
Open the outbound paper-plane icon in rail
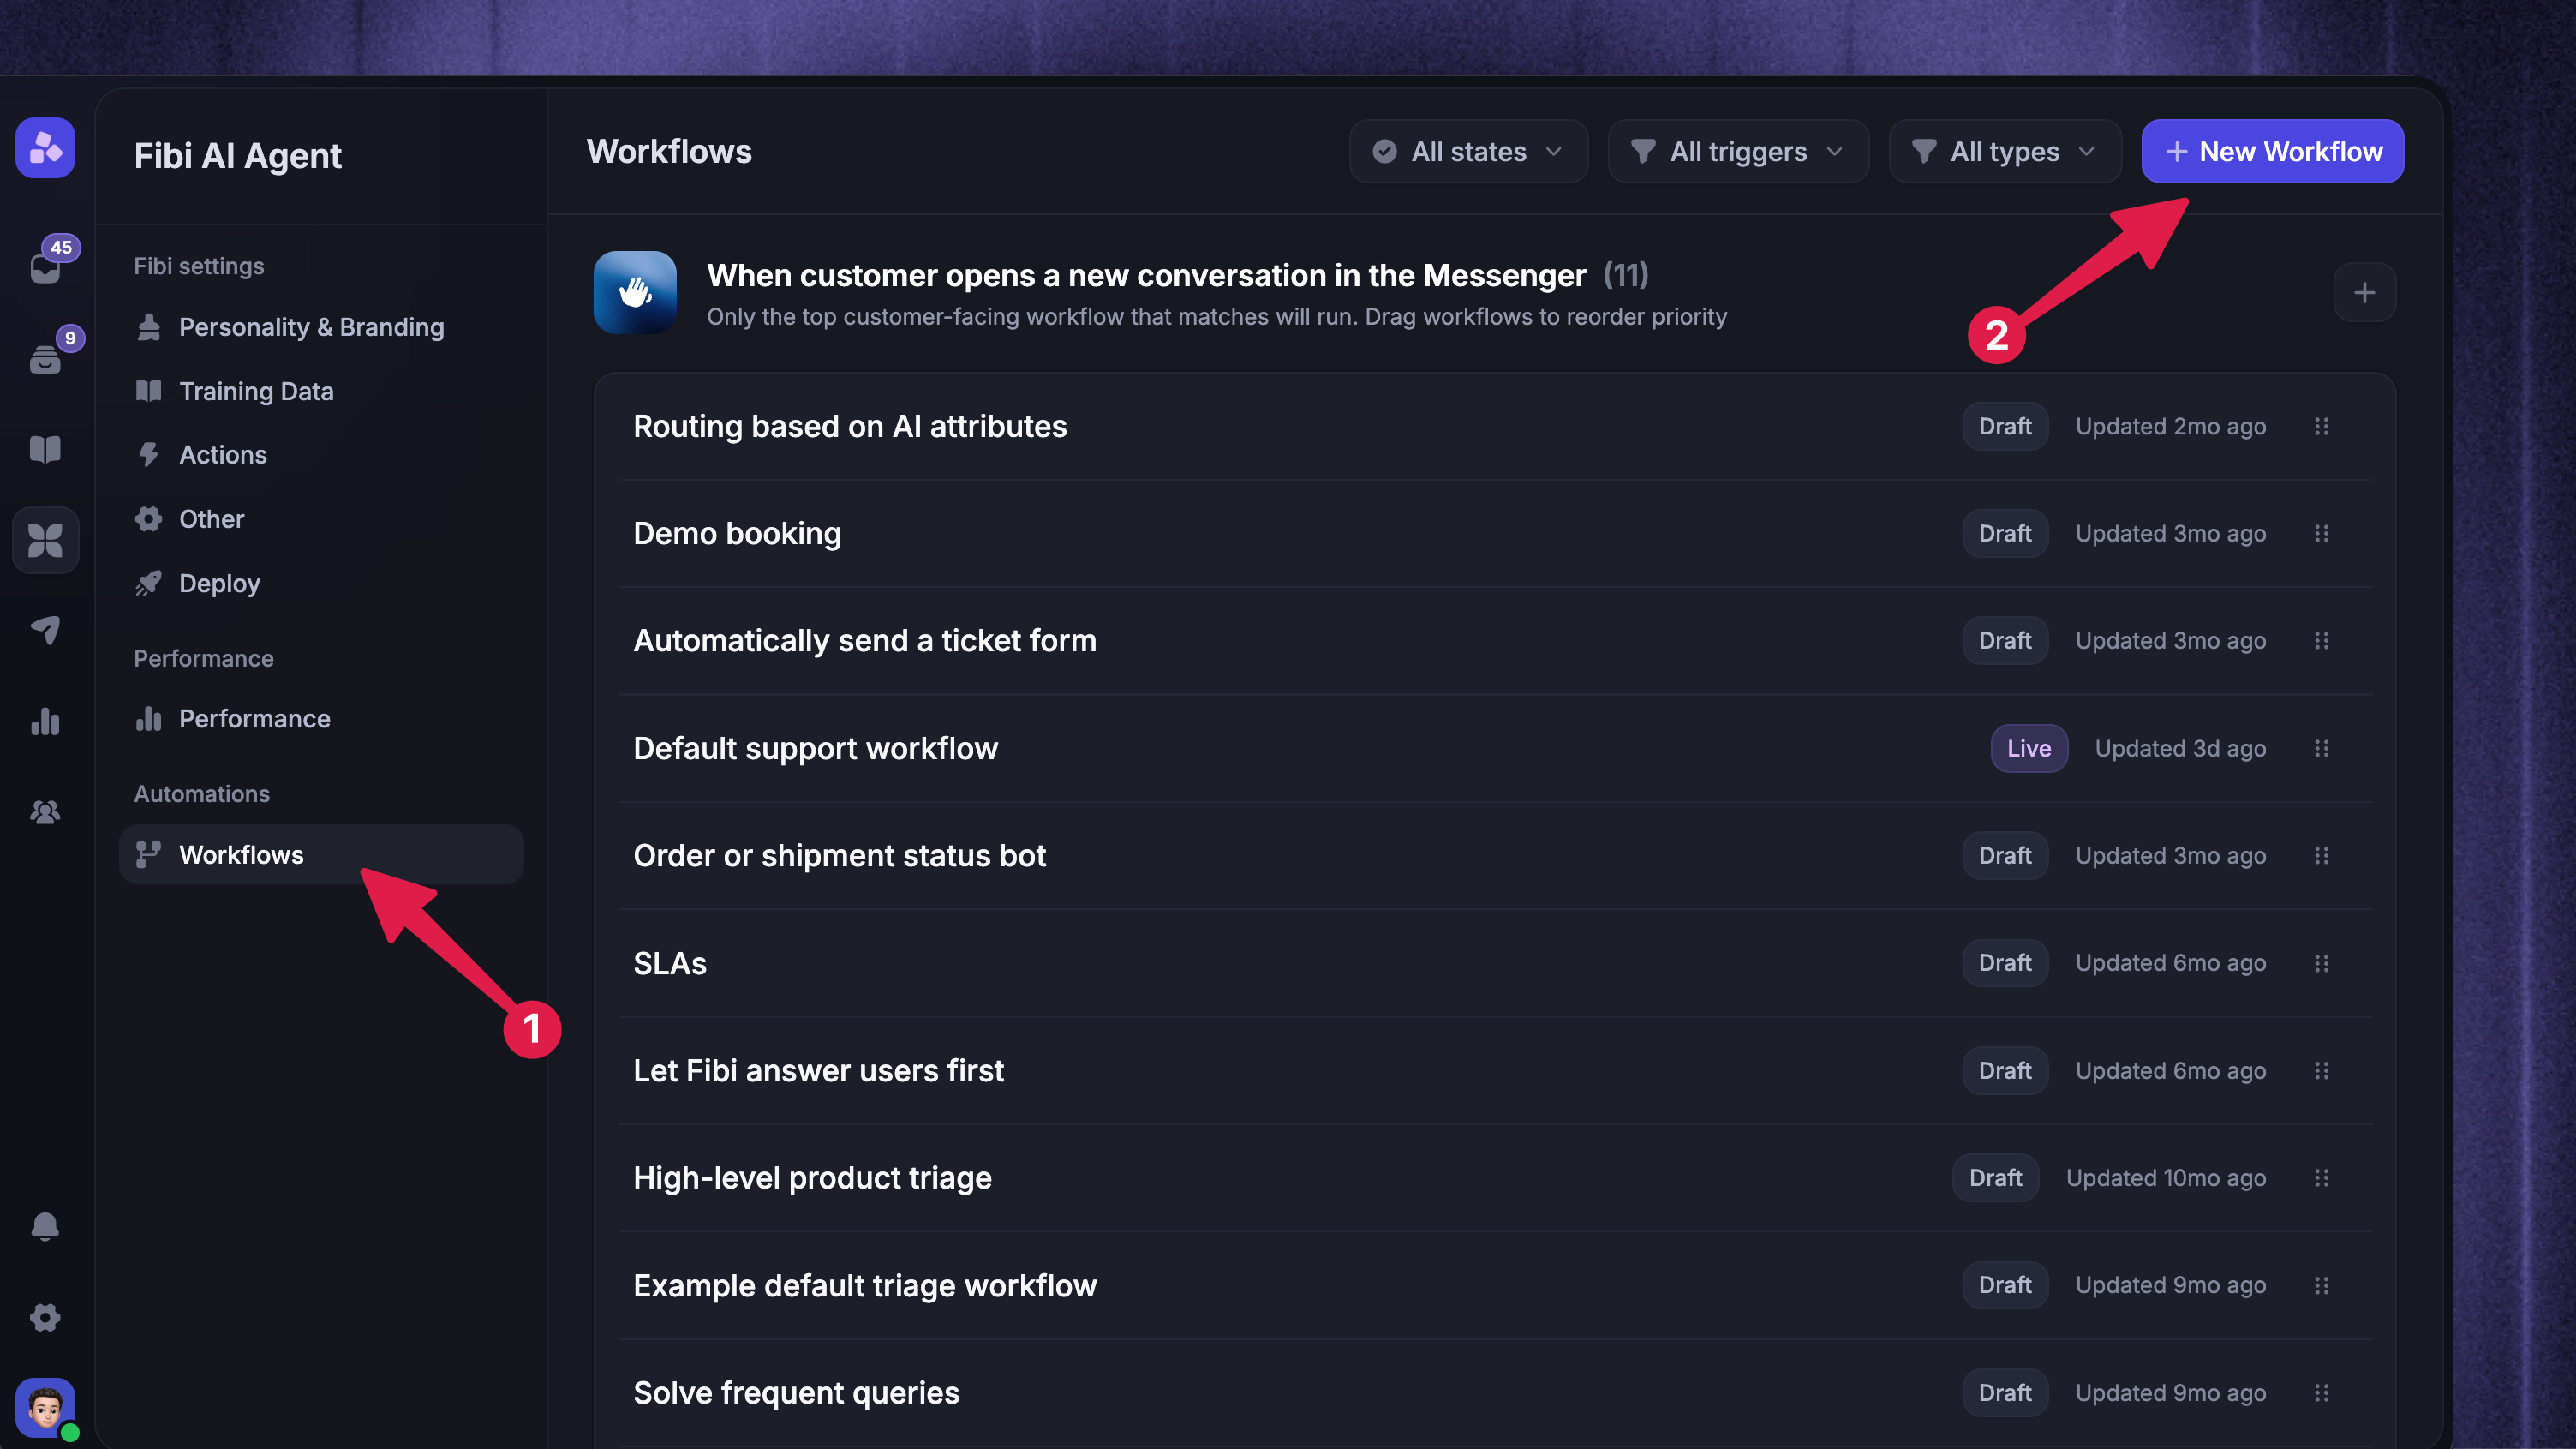[x=45, y=630]
